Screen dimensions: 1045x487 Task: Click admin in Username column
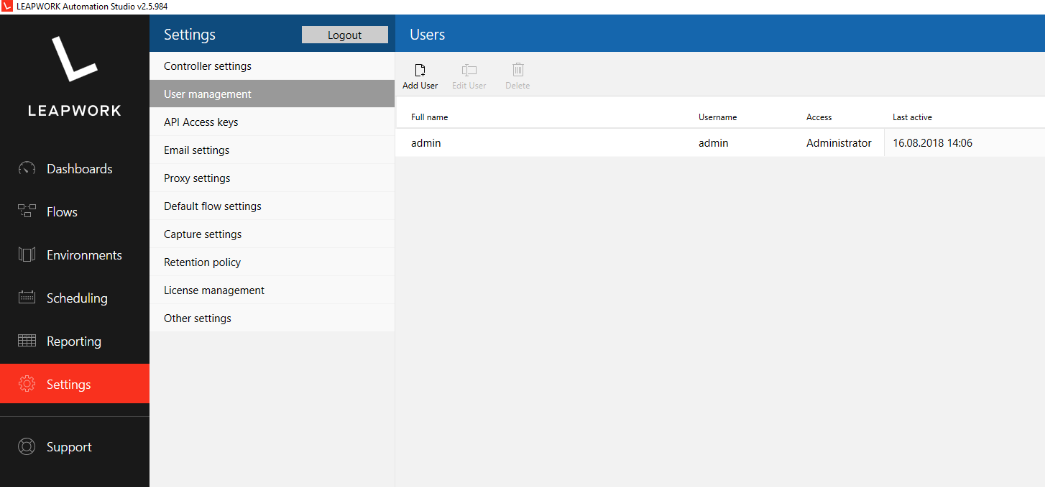point(713,143)
